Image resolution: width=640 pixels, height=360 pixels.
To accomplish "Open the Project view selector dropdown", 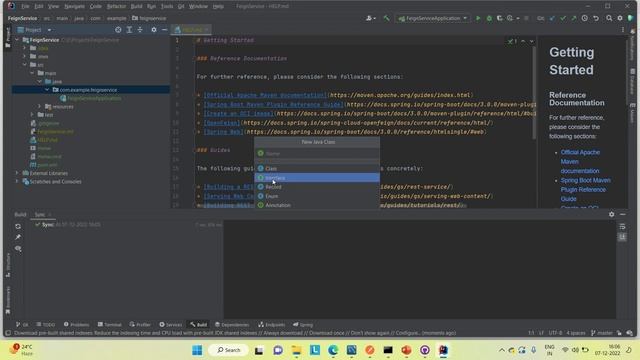I will click(x=34, y=30).
